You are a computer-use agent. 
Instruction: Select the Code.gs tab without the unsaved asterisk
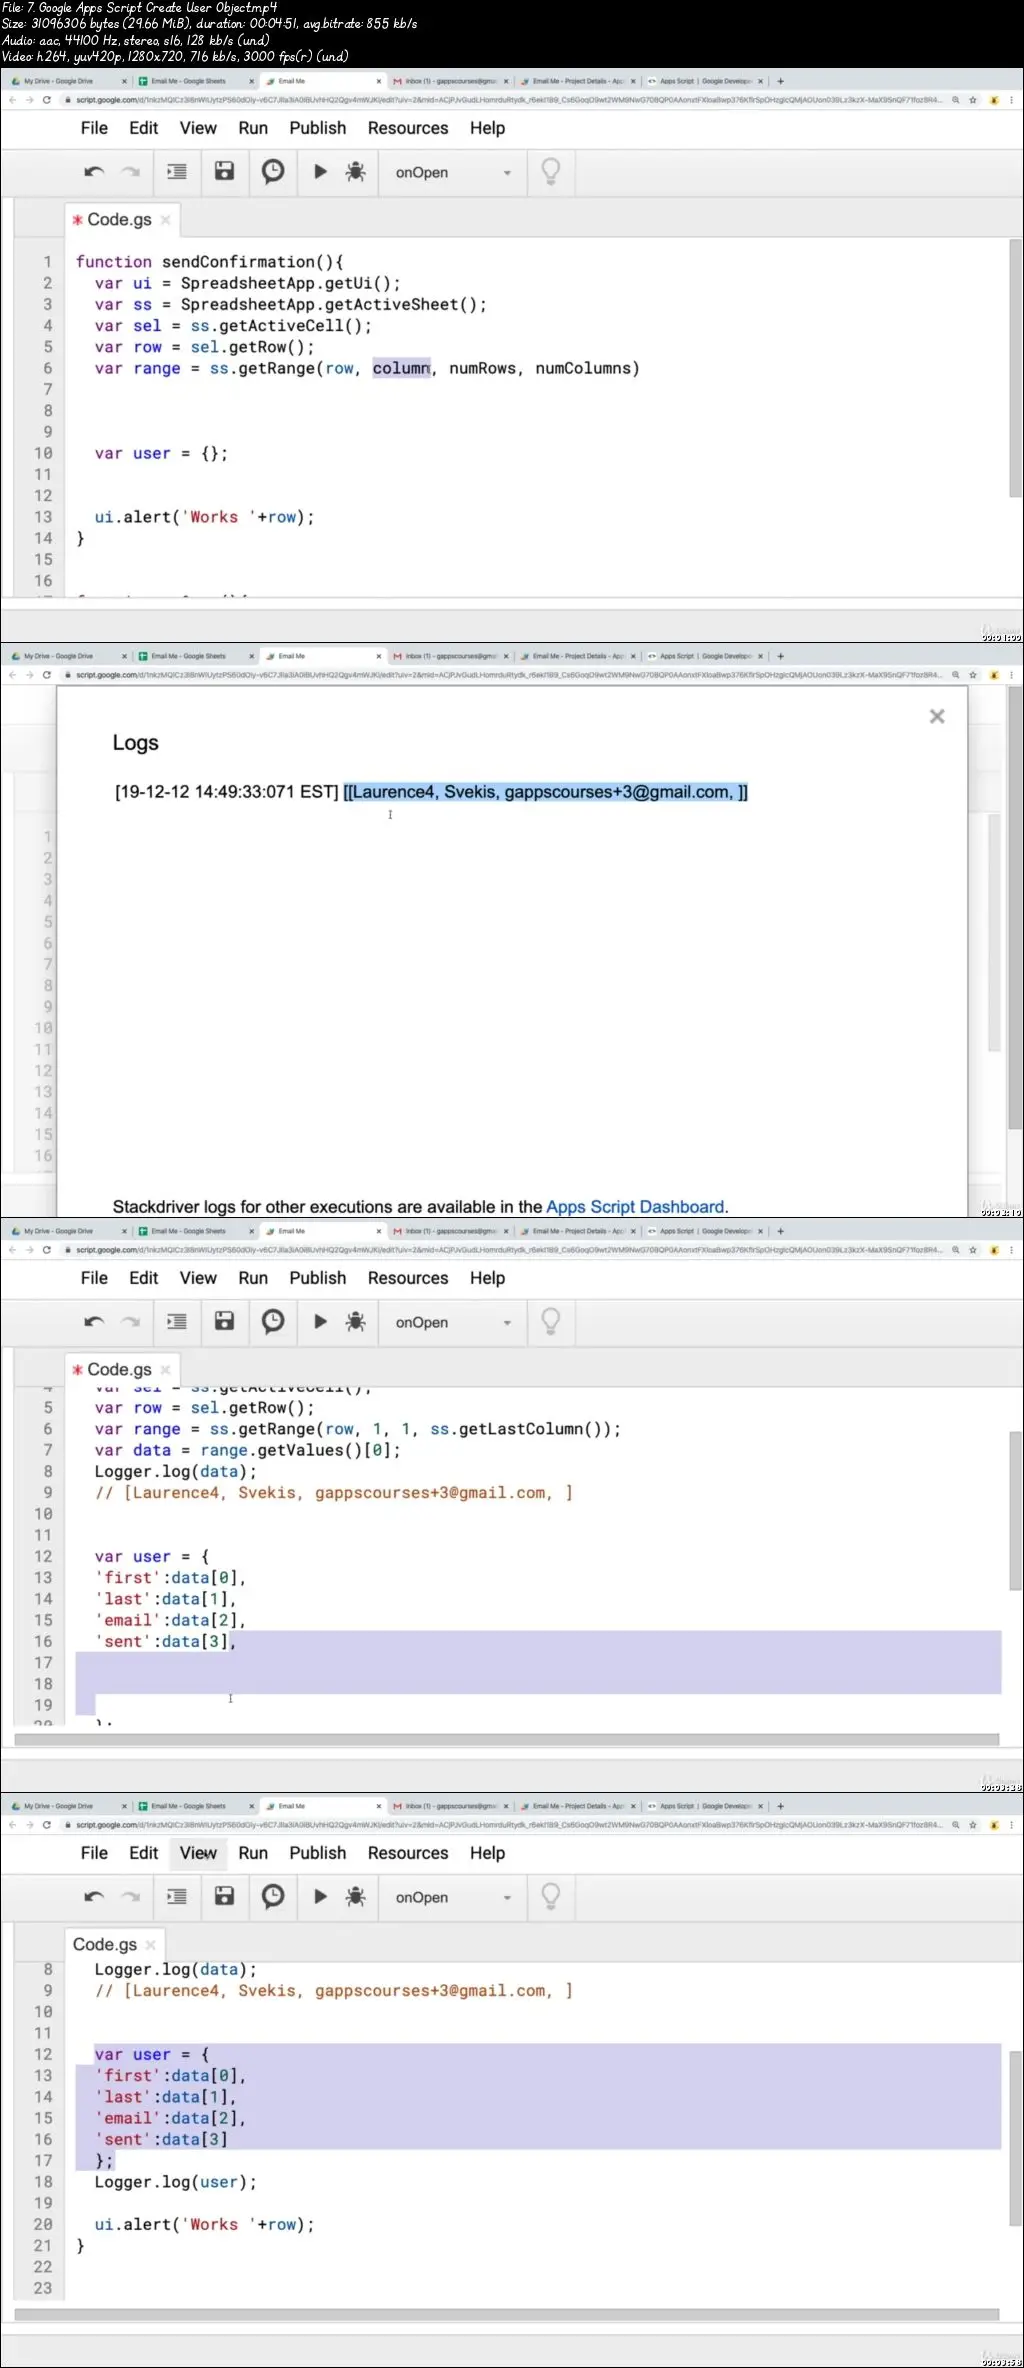[105, 1944]
